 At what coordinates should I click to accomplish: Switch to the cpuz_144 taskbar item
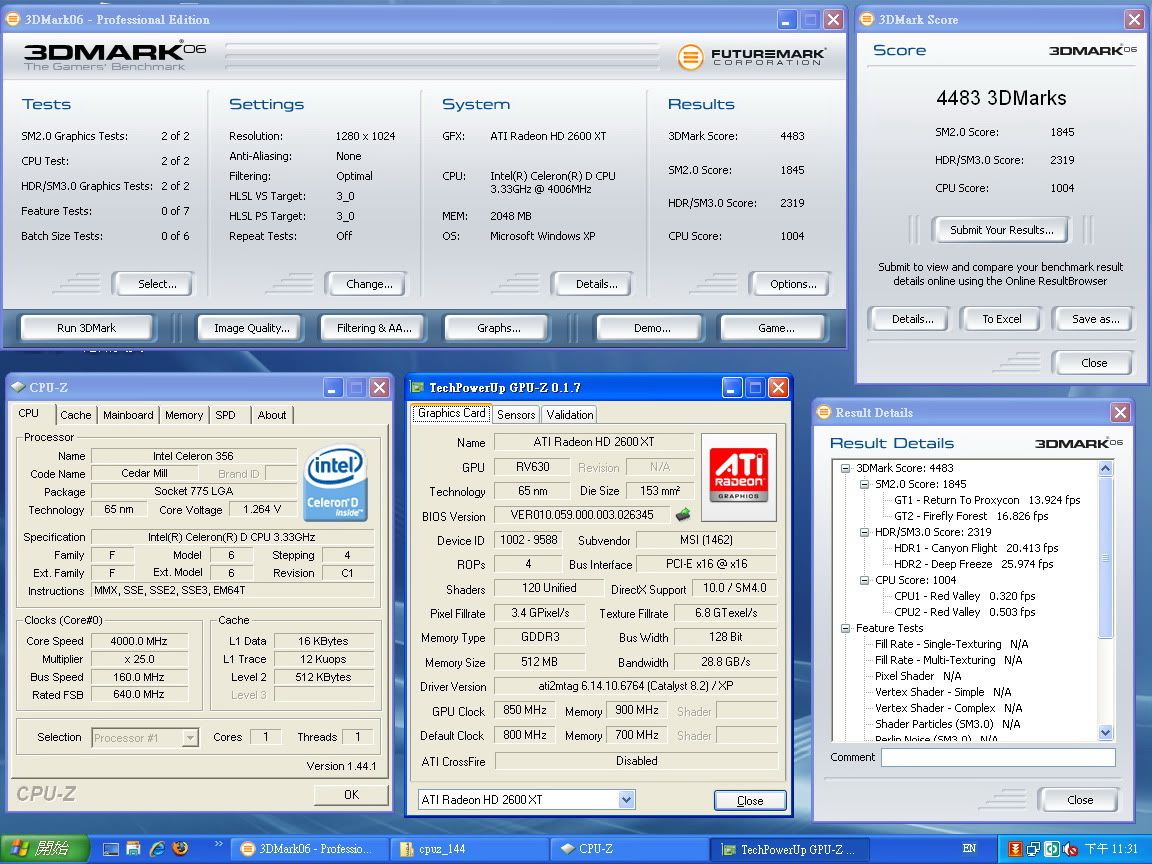[x=469, y=849]
